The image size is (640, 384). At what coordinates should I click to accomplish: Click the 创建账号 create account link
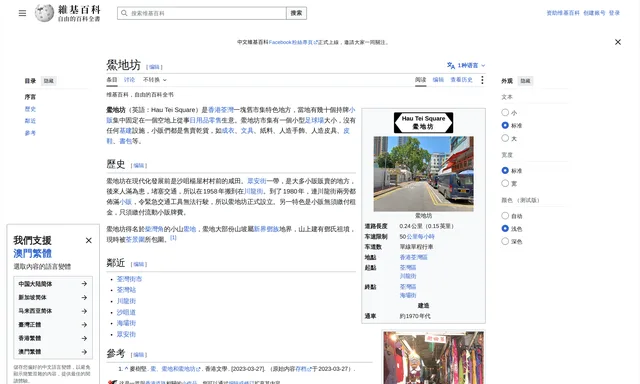pyautogui.click(x=594, y=13)
